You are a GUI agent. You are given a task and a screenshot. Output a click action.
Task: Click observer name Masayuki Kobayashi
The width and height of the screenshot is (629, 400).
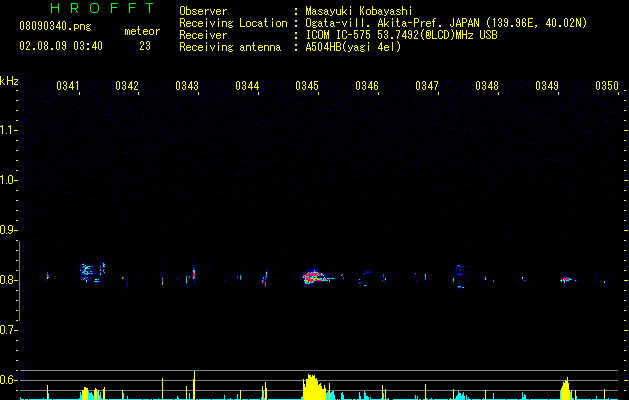pyautogui.click(x=359, y=11)
